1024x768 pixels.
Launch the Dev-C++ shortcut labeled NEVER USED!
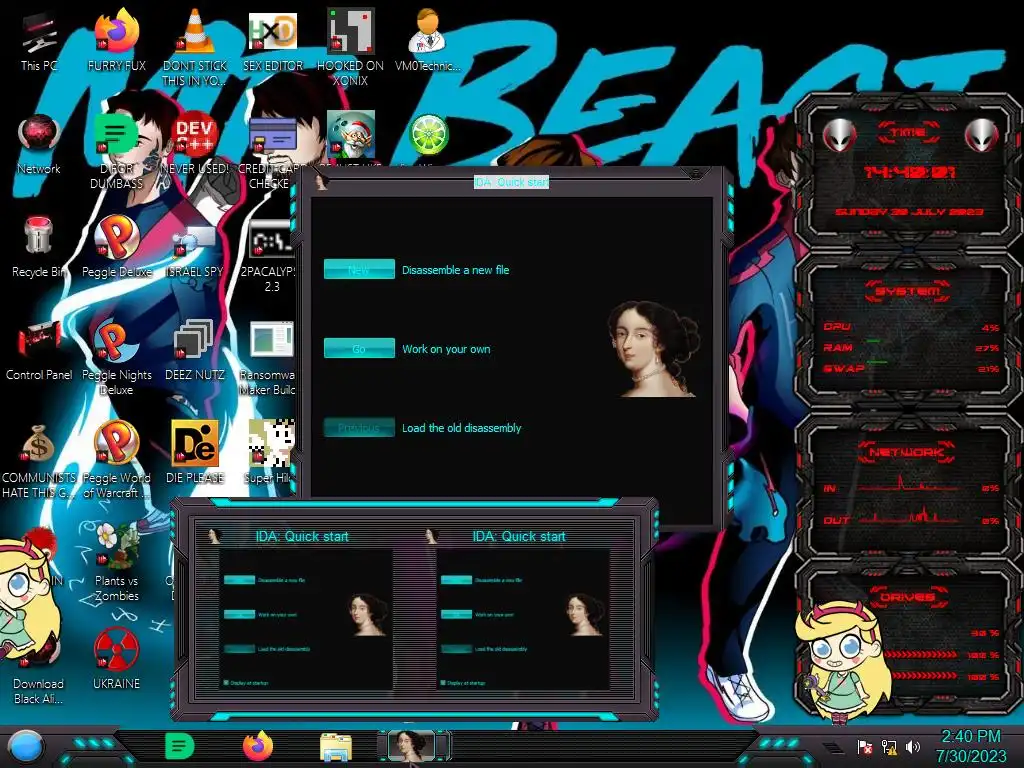[x=194, y=144]
